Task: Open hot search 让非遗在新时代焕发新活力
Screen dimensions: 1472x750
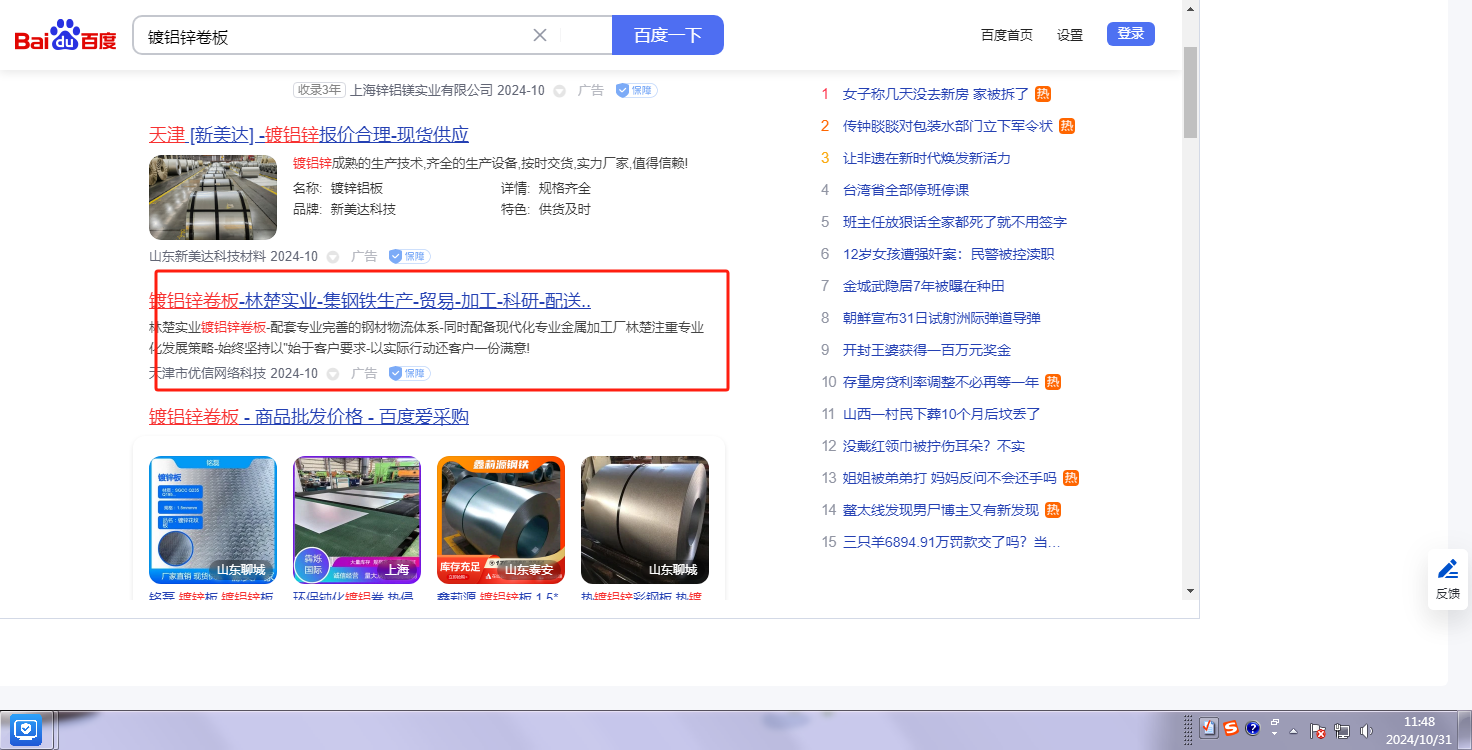Action: (927, 158)
